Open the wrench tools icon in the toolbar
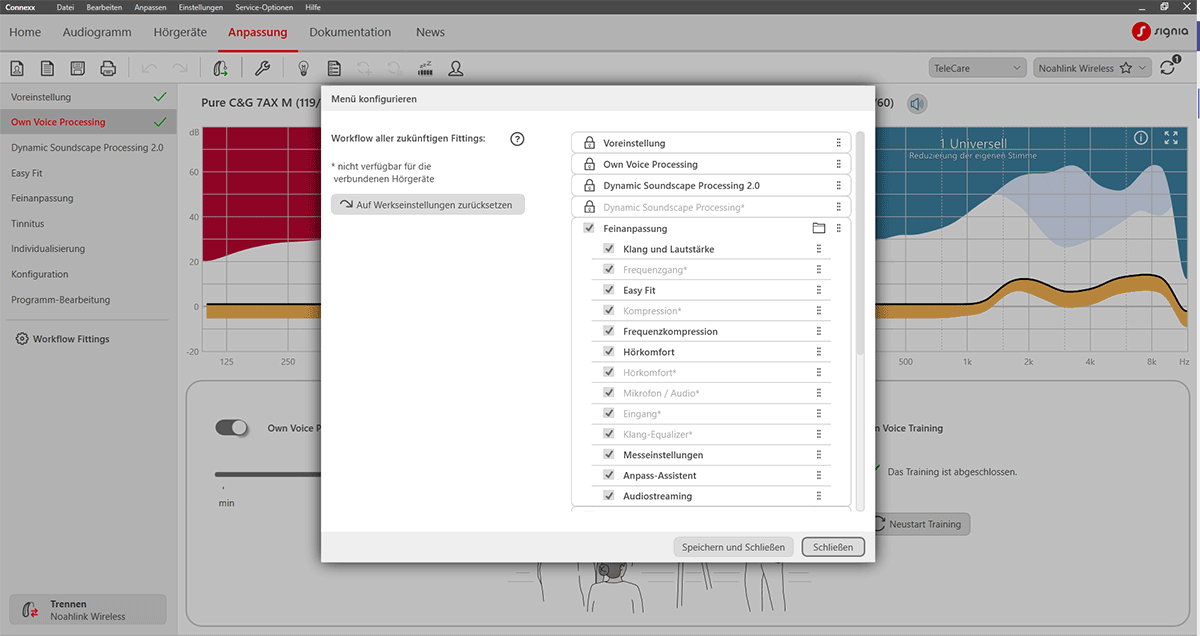Screen dimensions: 1200x636 tap(261, 68)
